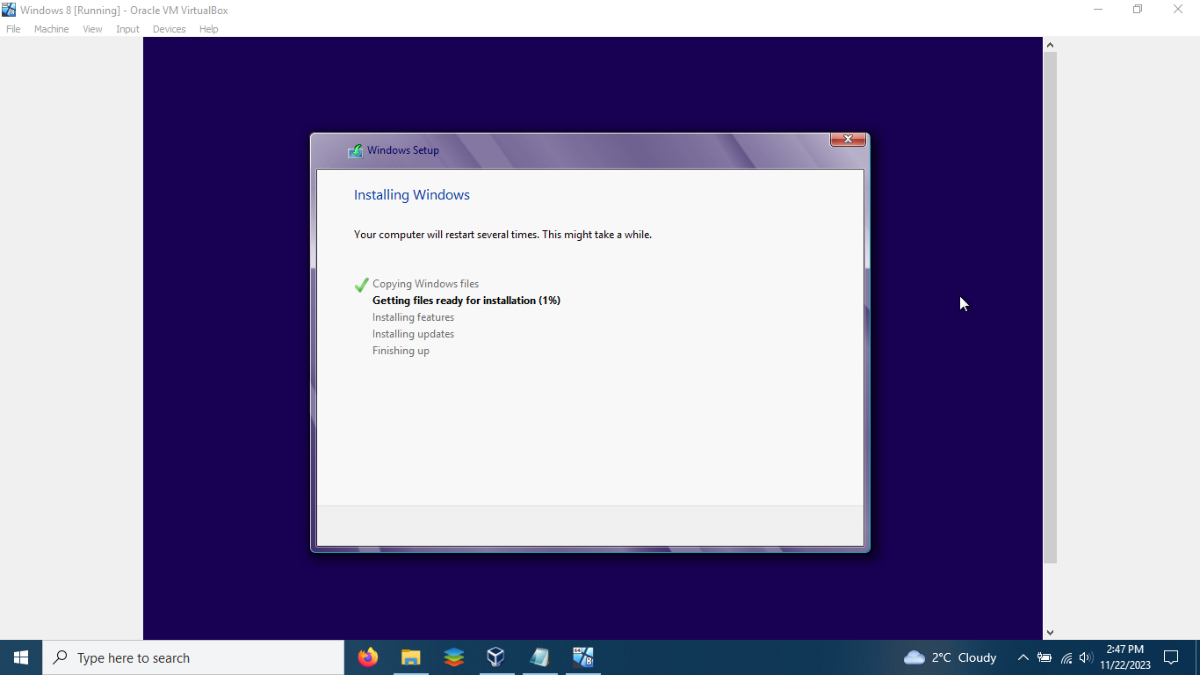The height and width of the screenshot is (675, 1200).
Task: Open the Input menu
Action: pyautogui.click(x=128, y=29)
